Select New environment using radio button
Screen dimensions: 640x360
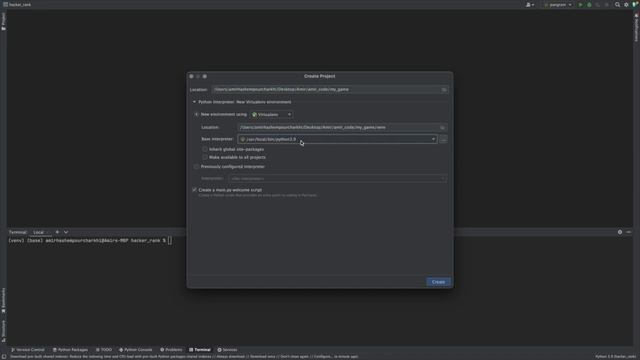point(196,115)
